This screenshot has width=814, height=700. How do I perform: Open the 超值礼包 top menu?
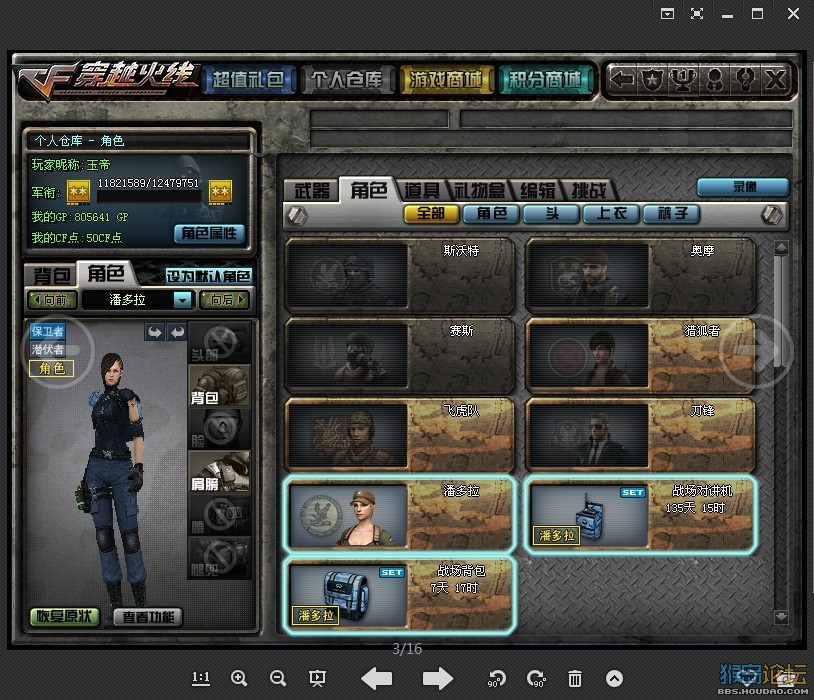pyautogui.click(x=249, y=80)
